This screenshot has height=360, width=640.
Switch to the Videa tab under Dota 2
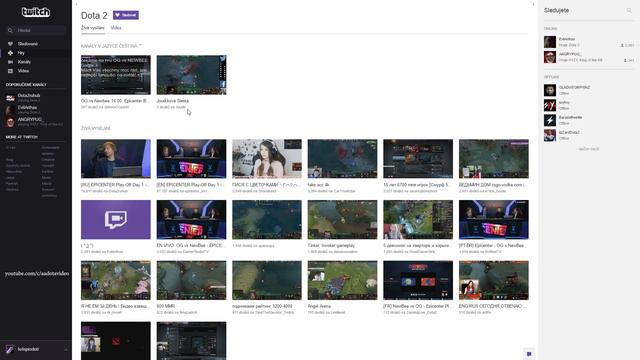click(116, 28)
